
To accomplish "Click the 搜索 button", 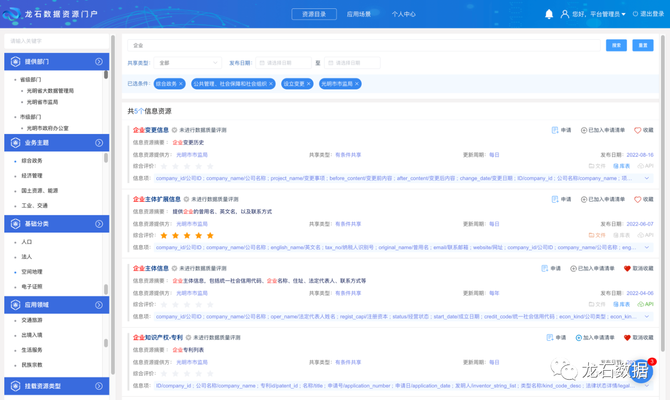I will (x=616, y=45).
